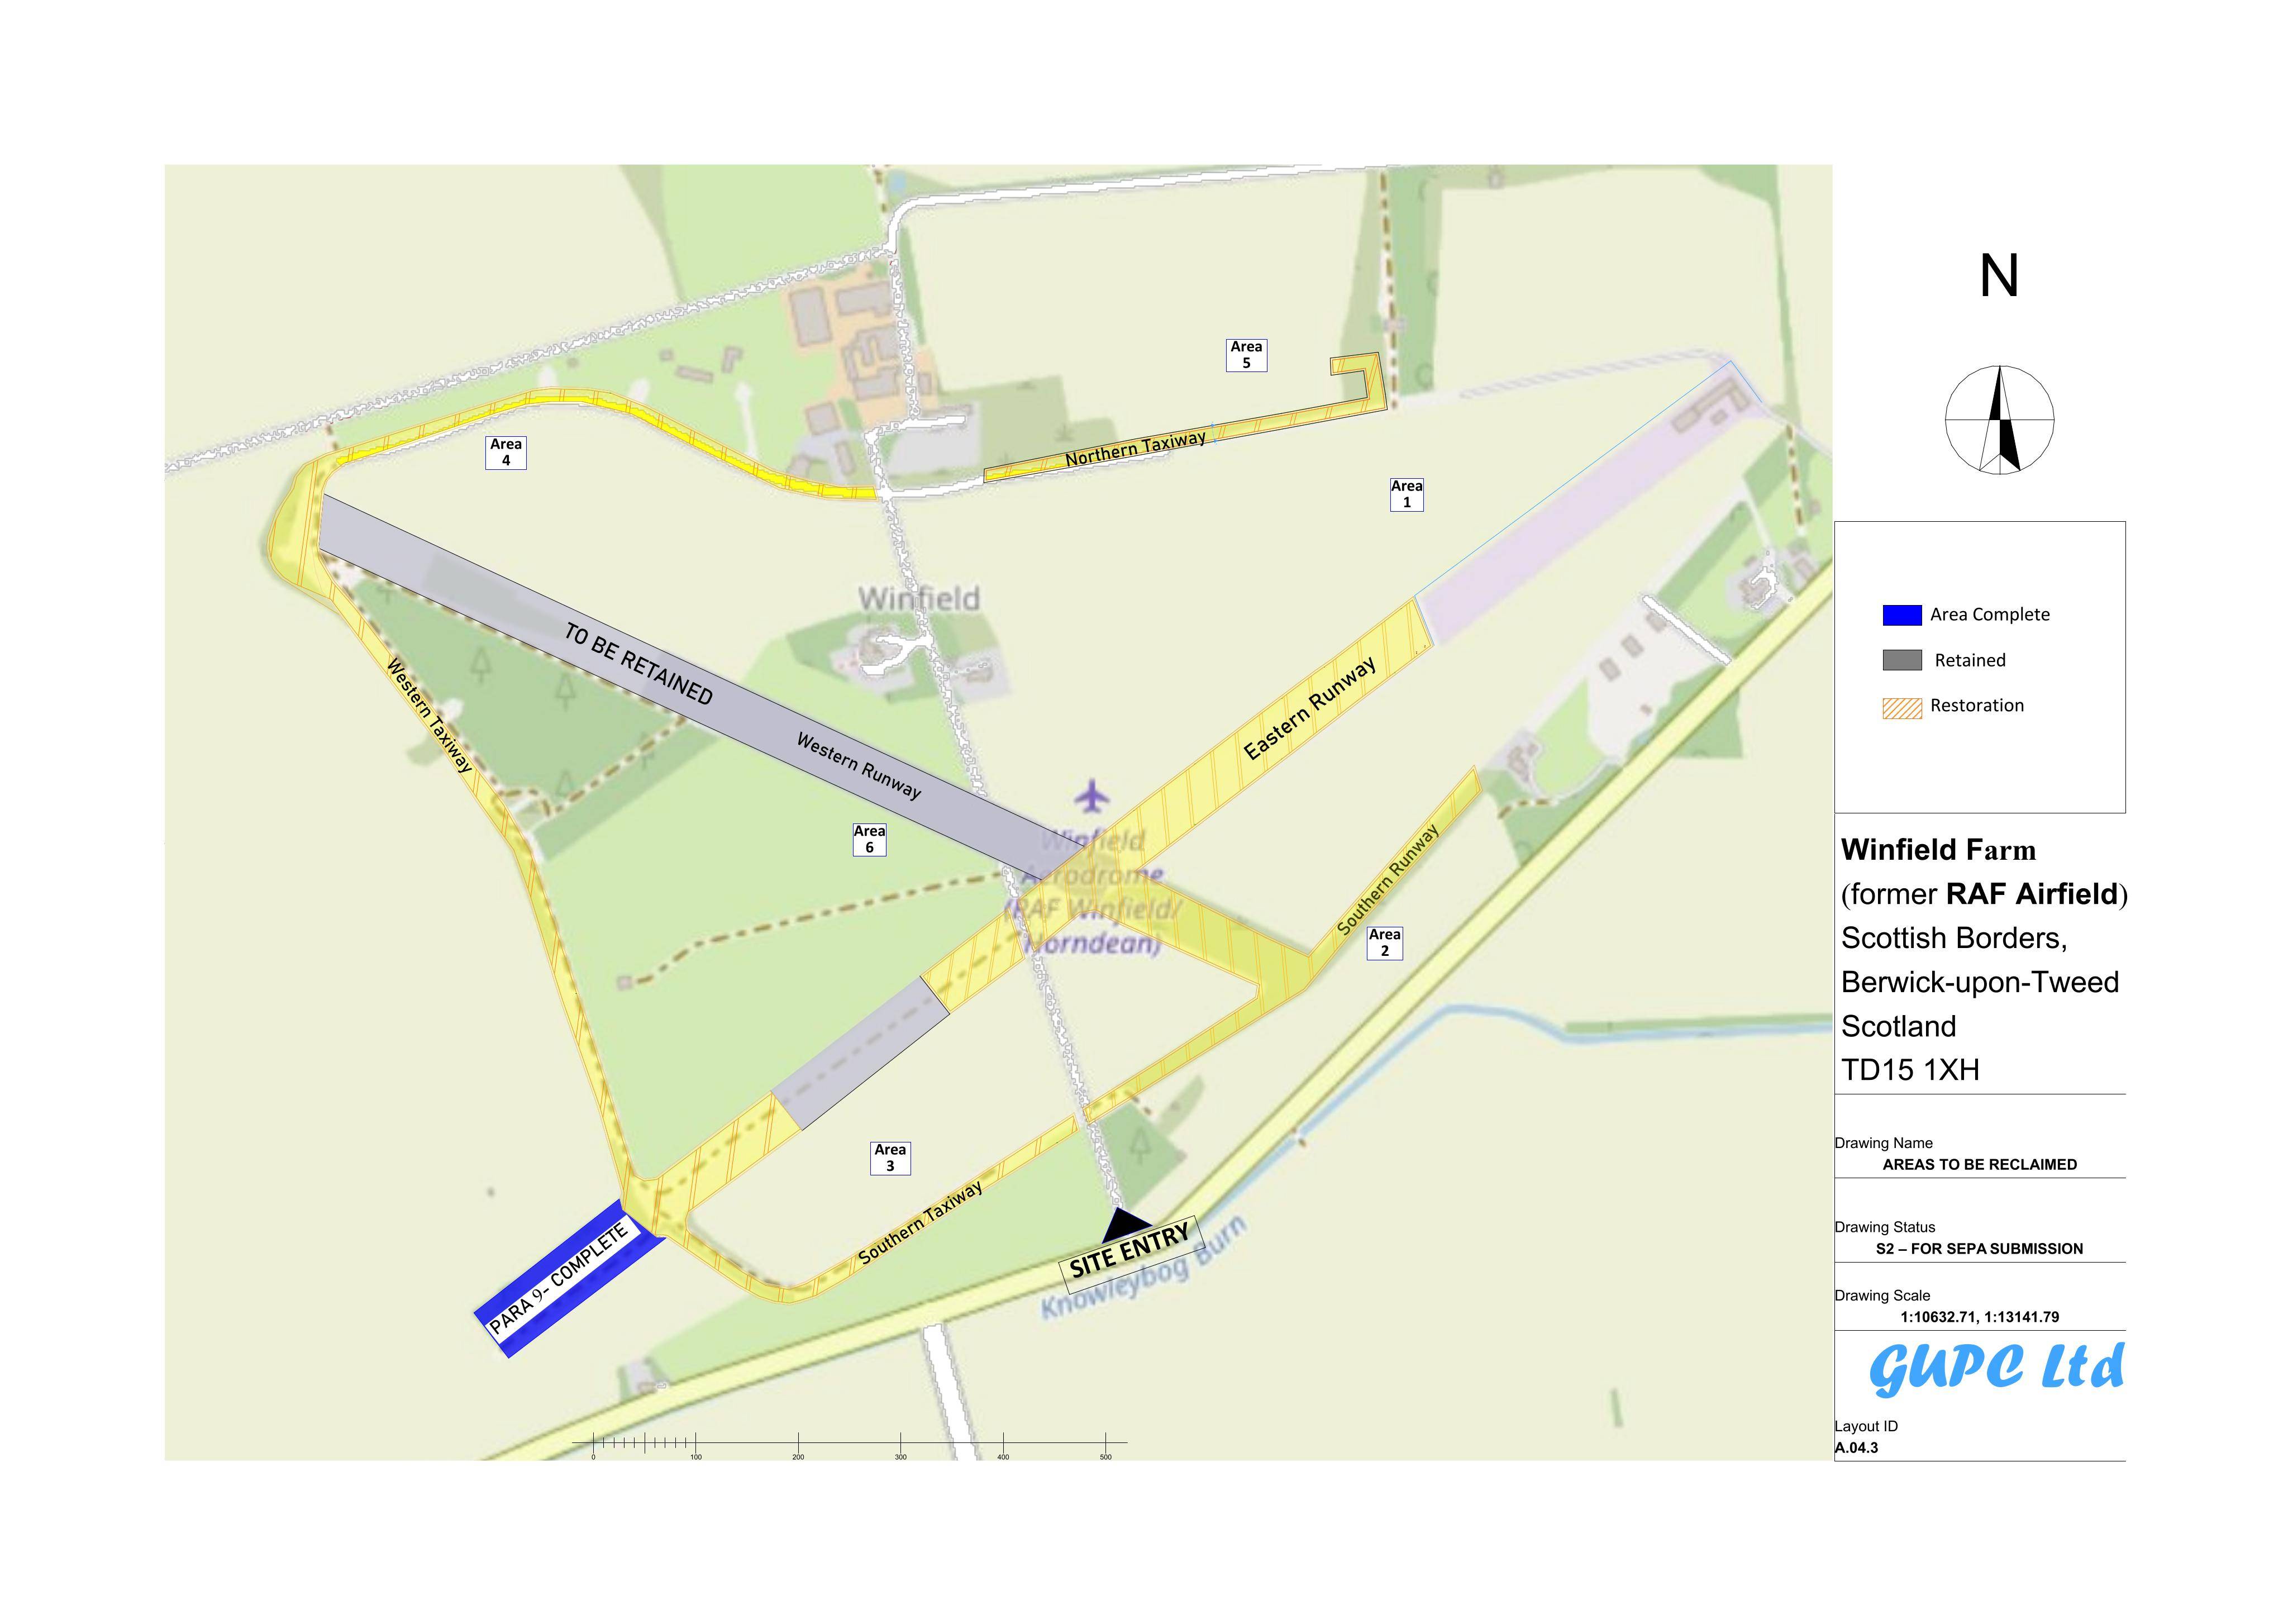Viewport: 2288px width, 1624px height.
Task: Select the Area 3 label box
Action: coord(890,1158)
